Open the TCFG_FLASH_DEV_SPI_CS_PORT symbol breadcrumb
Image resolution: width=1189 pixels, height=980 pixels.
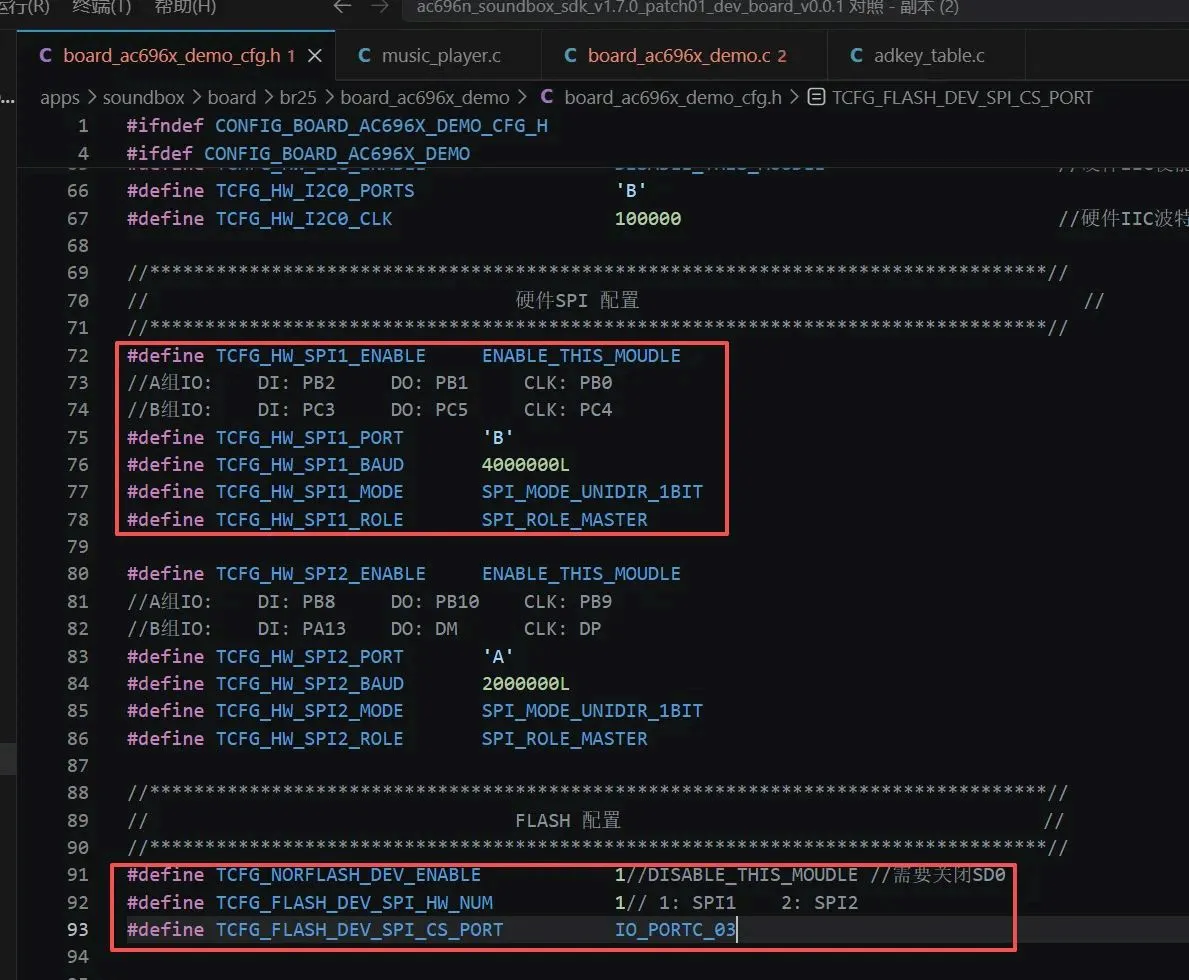pos(962,98)
